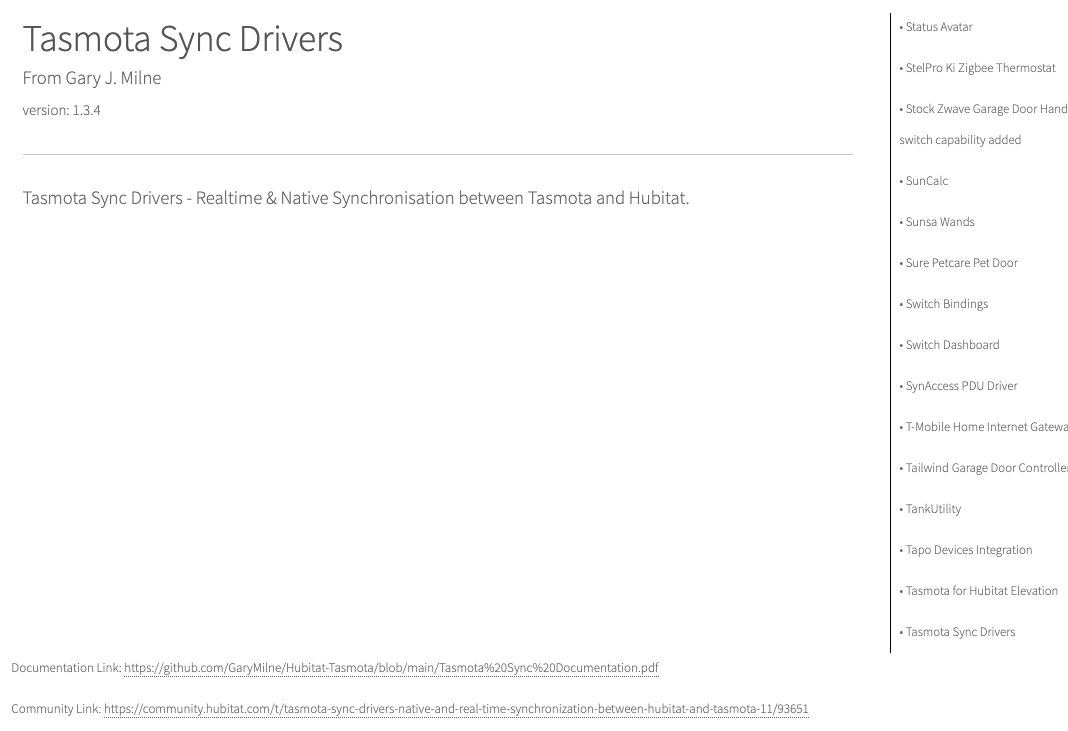Screen dimensions: 1068x731
Task: Select Sure Petcare Pet Door entry
Action: [961, 263]
